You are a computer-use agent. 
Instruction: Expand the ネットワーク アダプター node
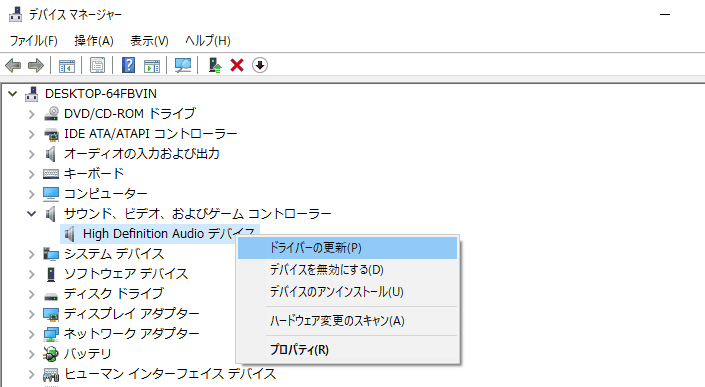[x=31, y=334]
